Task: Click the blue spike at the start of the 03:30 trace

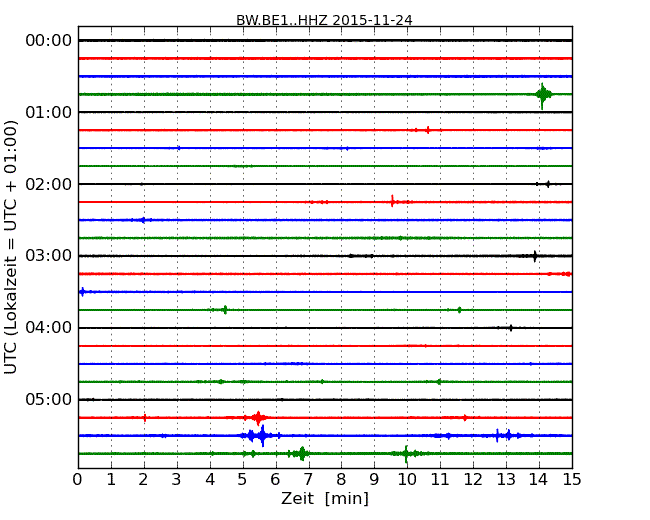Action: pos(82,292)
